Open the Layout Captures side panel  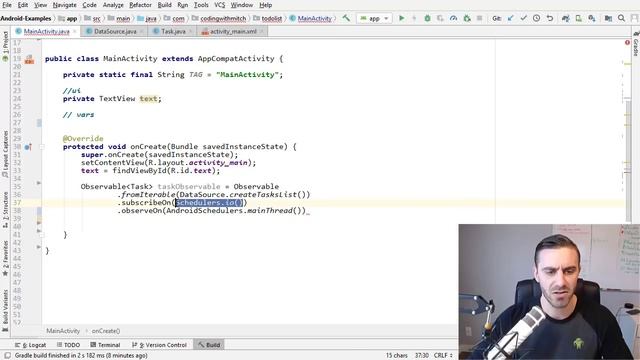tap(5, 154)
